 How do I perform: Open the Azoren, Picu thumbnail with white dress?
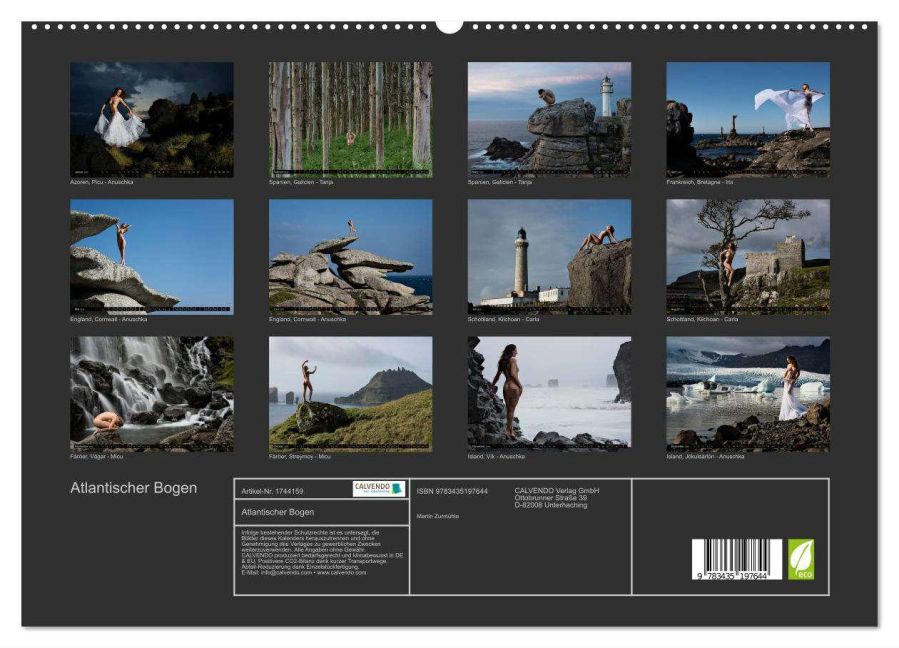[x=151, y=119]
